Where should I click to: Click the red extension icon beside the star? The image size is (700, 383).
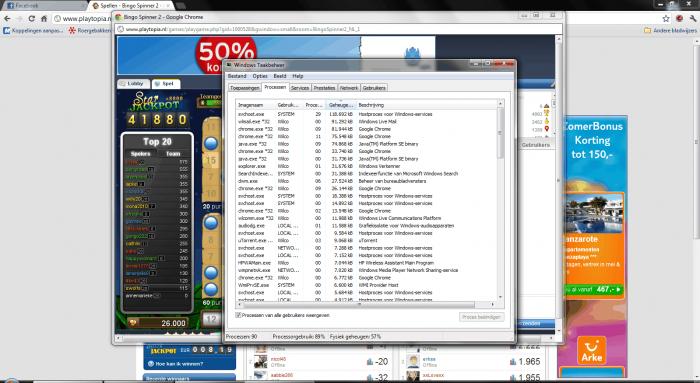click(x=679, y=19)
